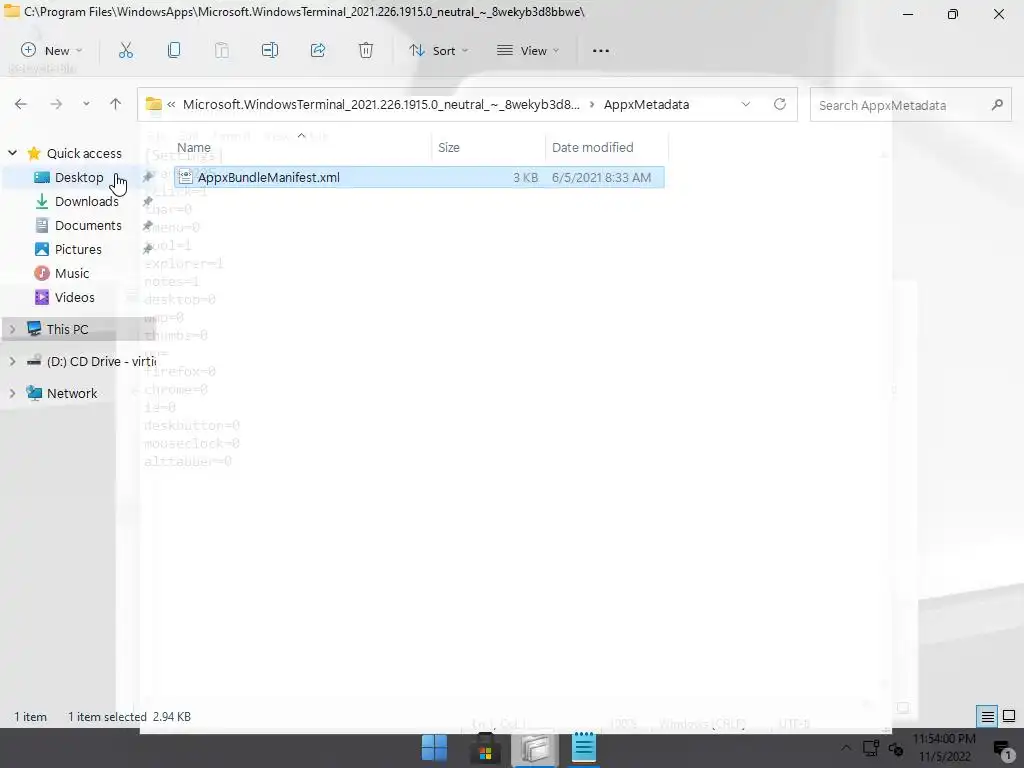
Task: Expand the address bar history dropdown
Action: [746, 104]
